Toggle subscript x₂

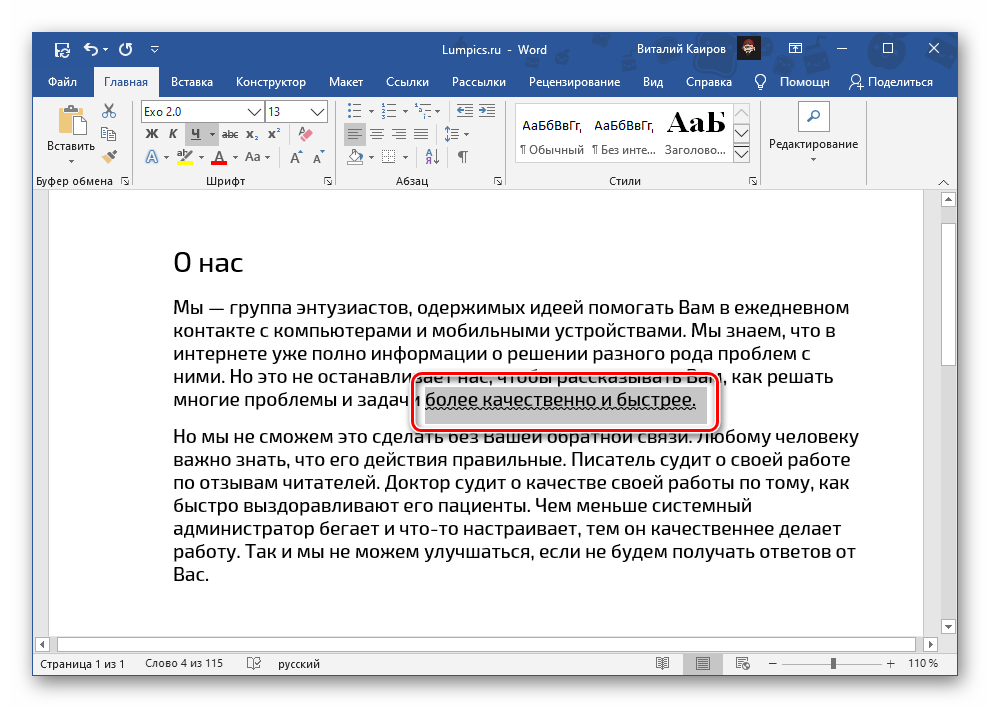coord(252,134)
